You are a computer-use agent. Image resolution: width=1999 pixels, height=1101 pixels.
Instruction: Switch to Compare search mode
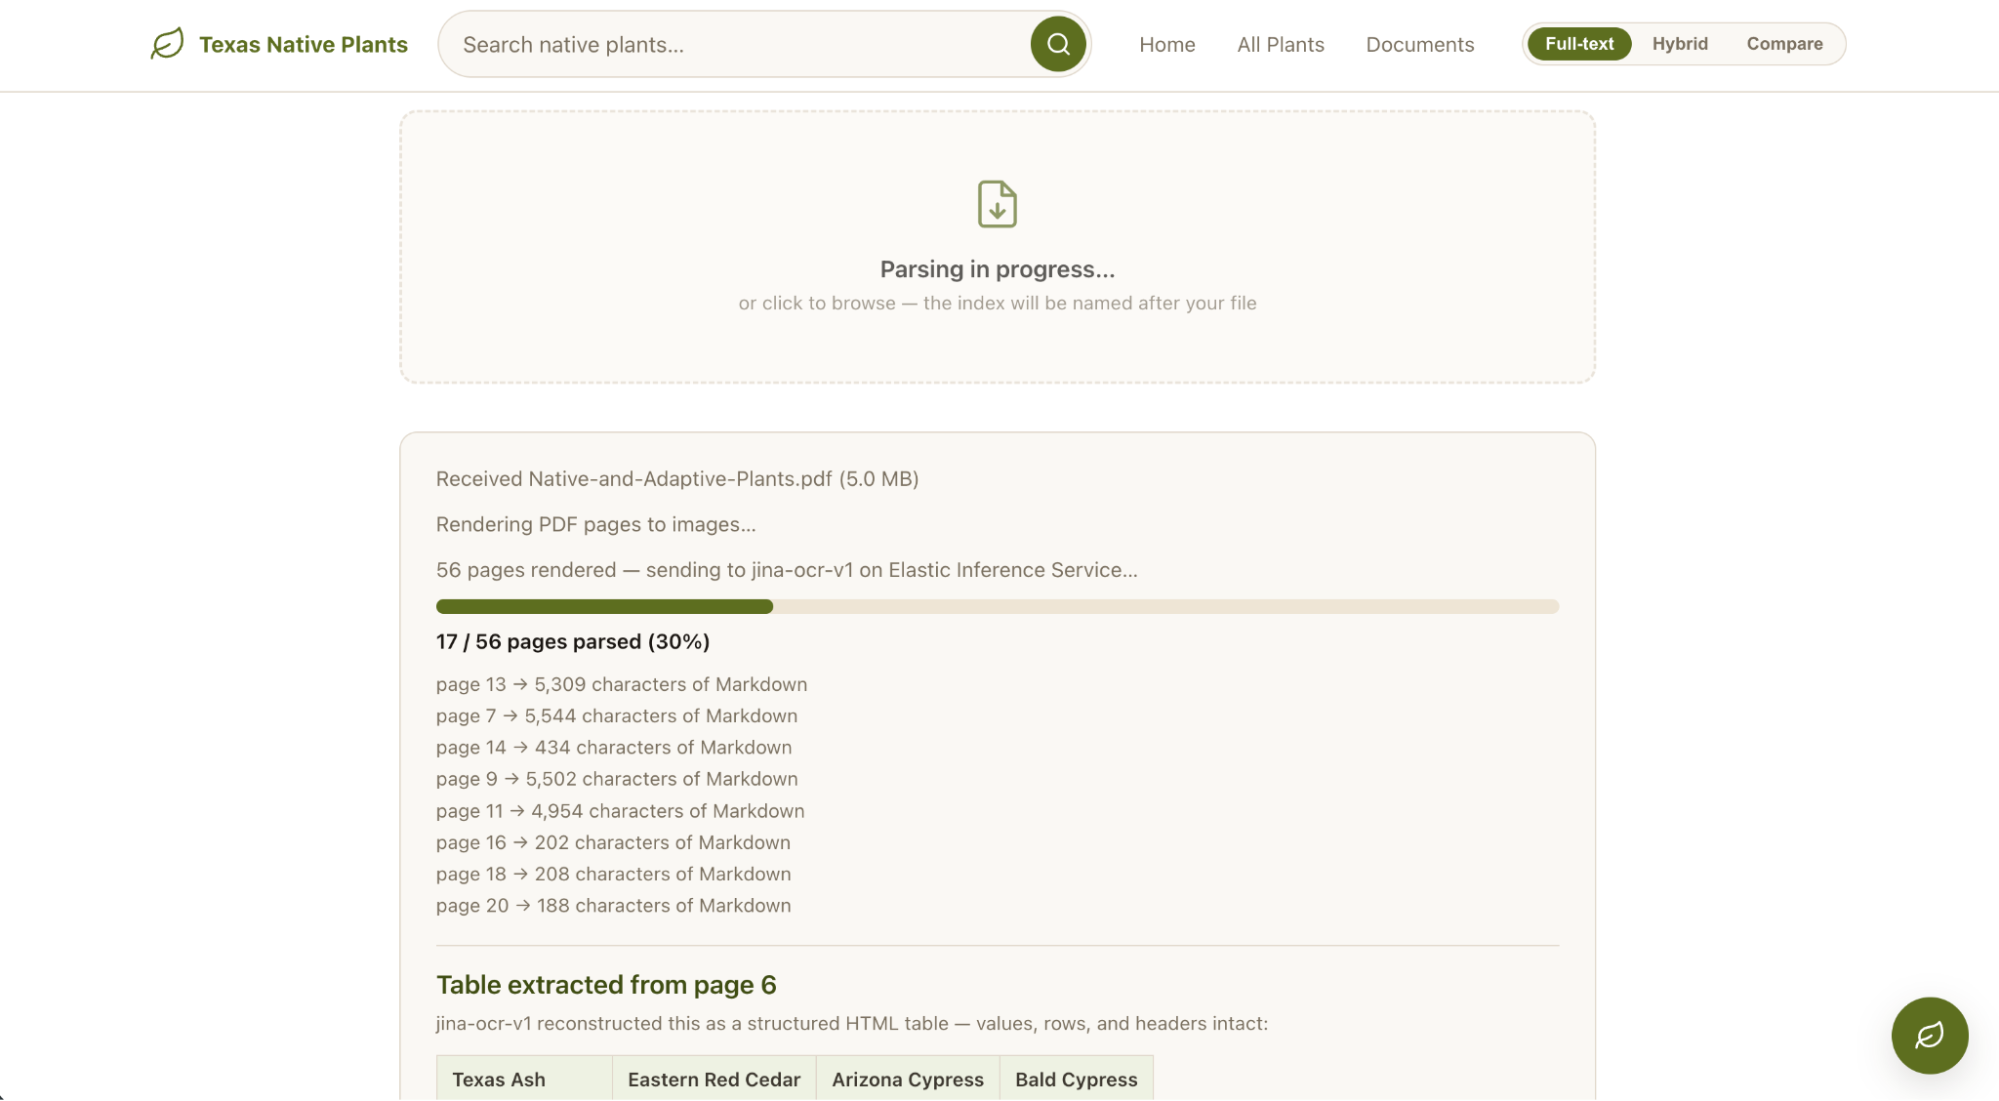tap(1784, 44)
